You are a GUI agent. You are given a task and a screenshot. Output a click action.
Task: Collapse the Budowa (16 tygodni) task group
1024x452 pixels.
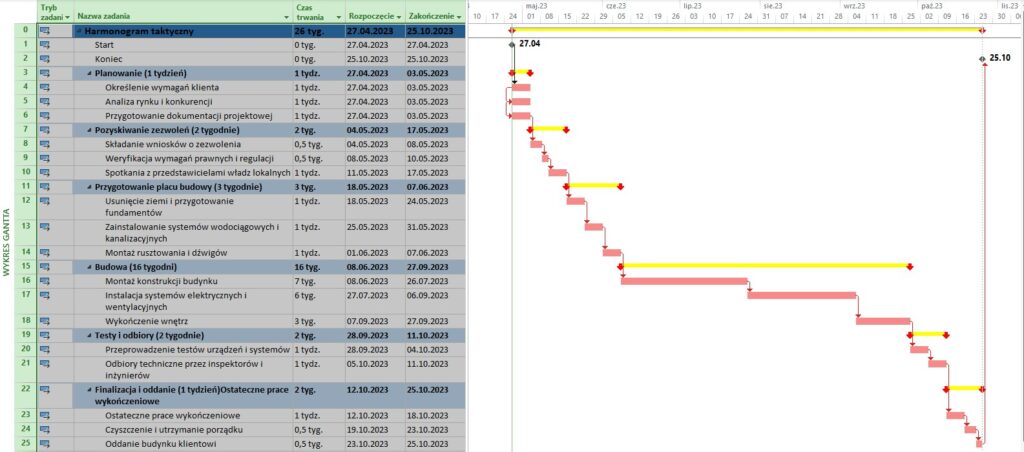coord(89,267)
